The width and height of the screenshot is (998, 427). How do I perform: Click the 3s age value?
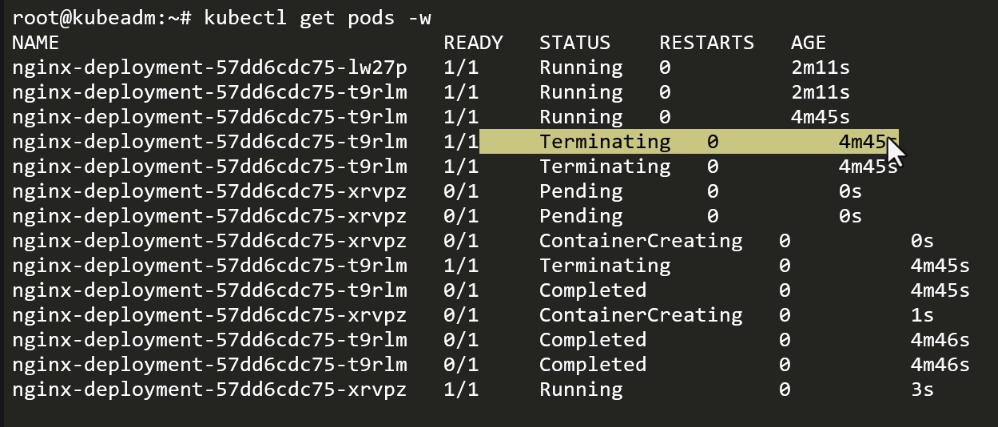(x=922, y=389)
